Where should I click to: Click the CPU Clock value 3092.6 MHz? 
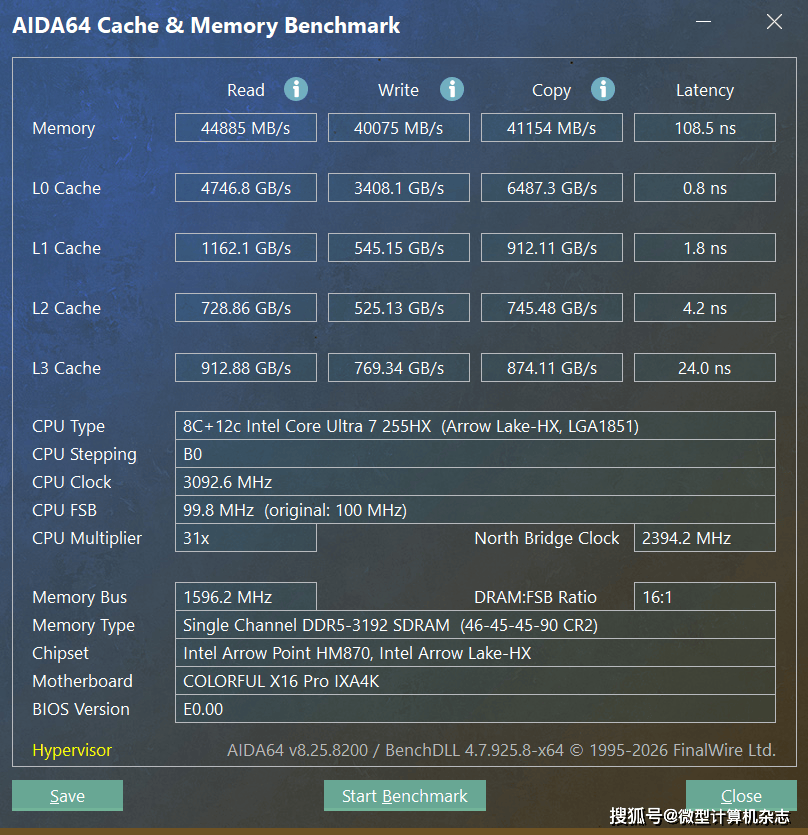click(475, 482)
